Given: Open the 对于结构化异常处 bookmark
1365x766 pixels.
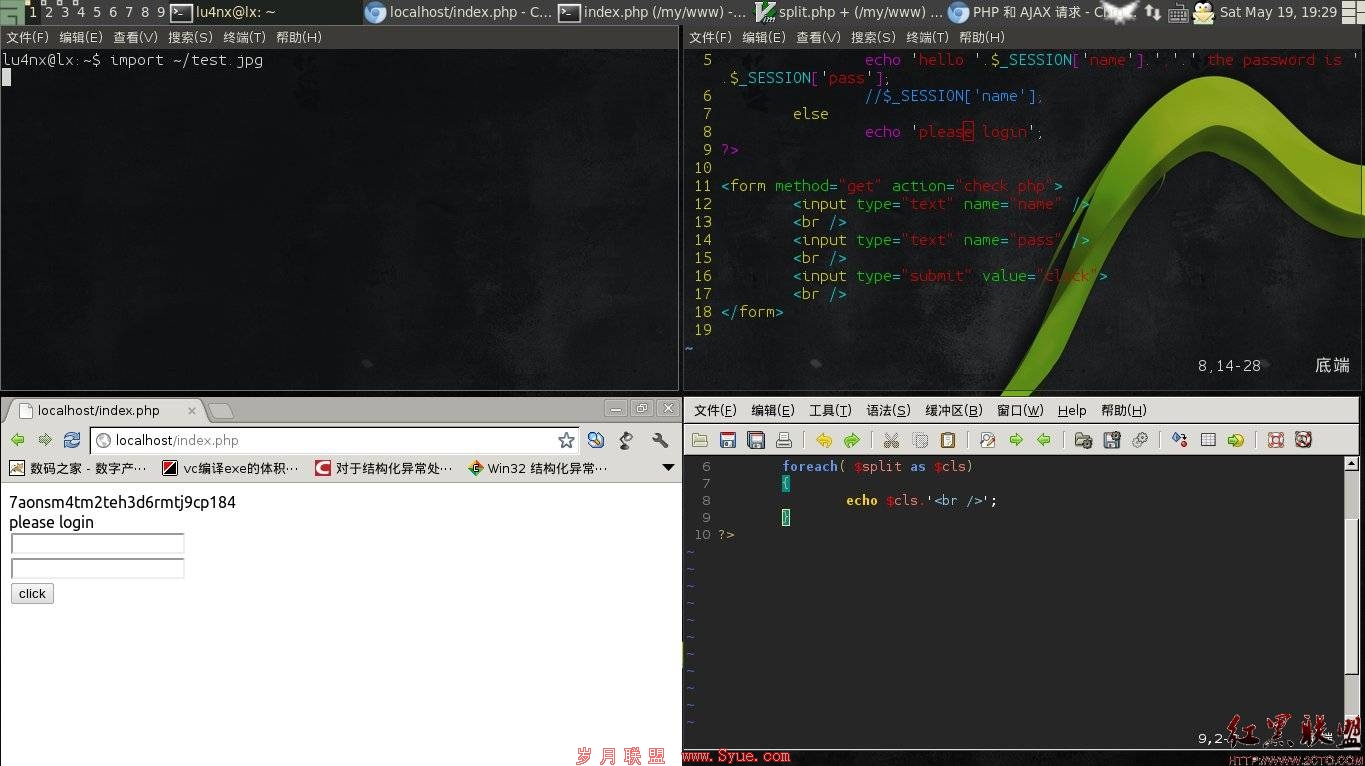Looking at the screenshot, I should click(384, 468).
